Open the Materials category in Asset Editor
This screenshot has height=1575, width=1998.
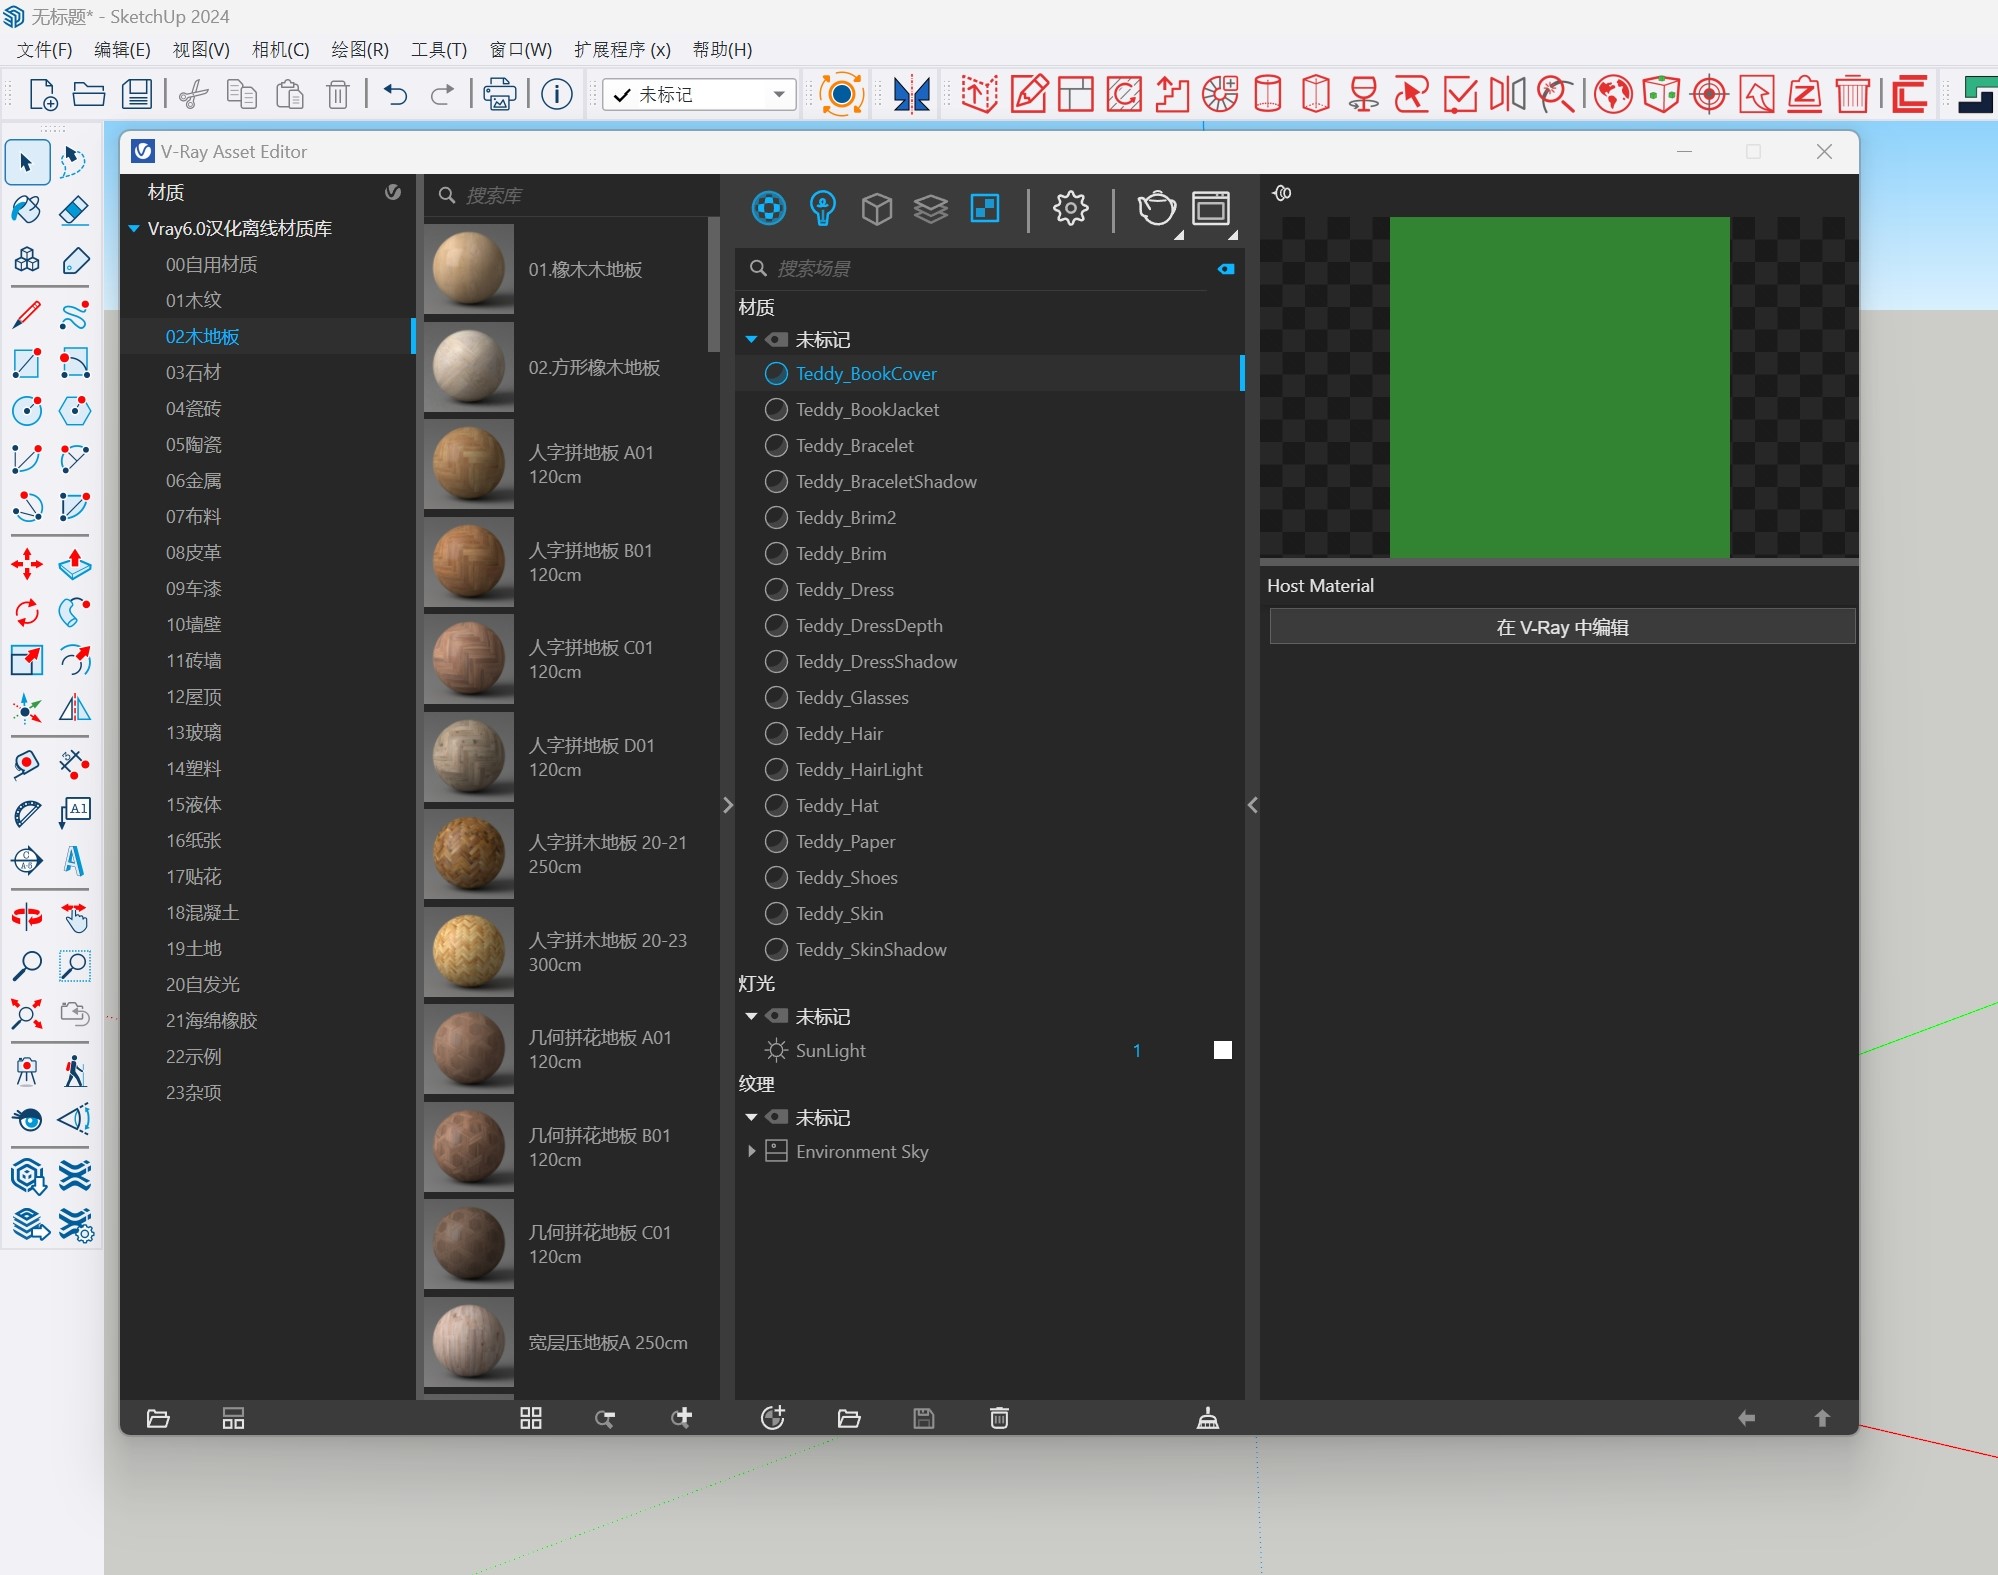(x=768, y=208)
